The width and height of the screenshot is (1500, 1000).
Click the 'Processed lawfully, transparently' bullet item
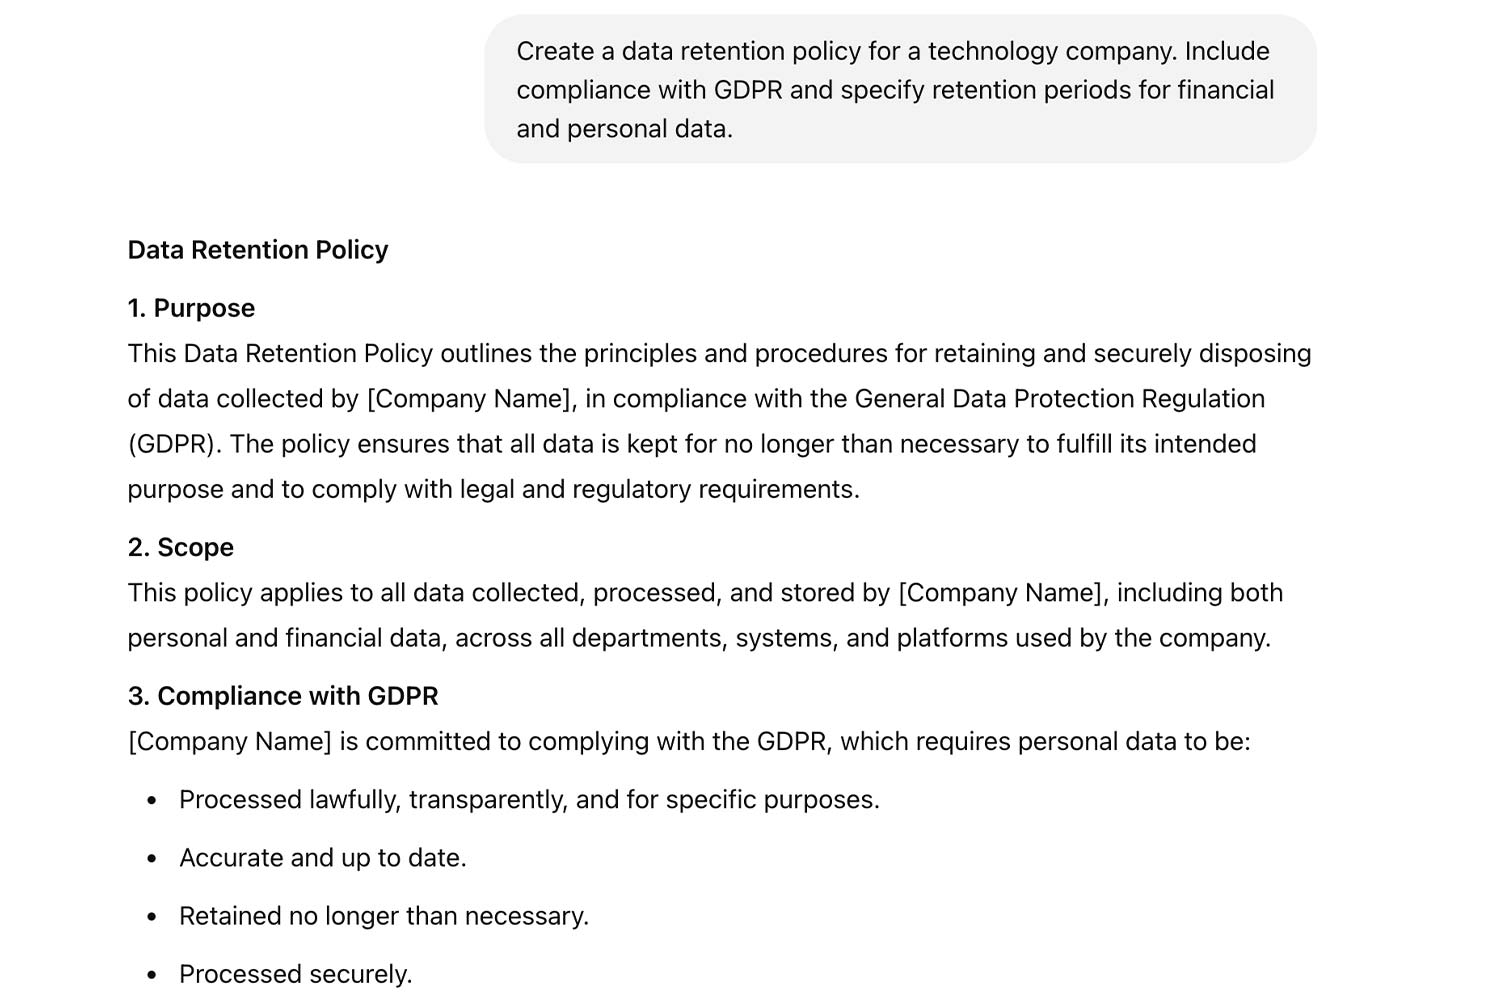[x=529, y=800]
